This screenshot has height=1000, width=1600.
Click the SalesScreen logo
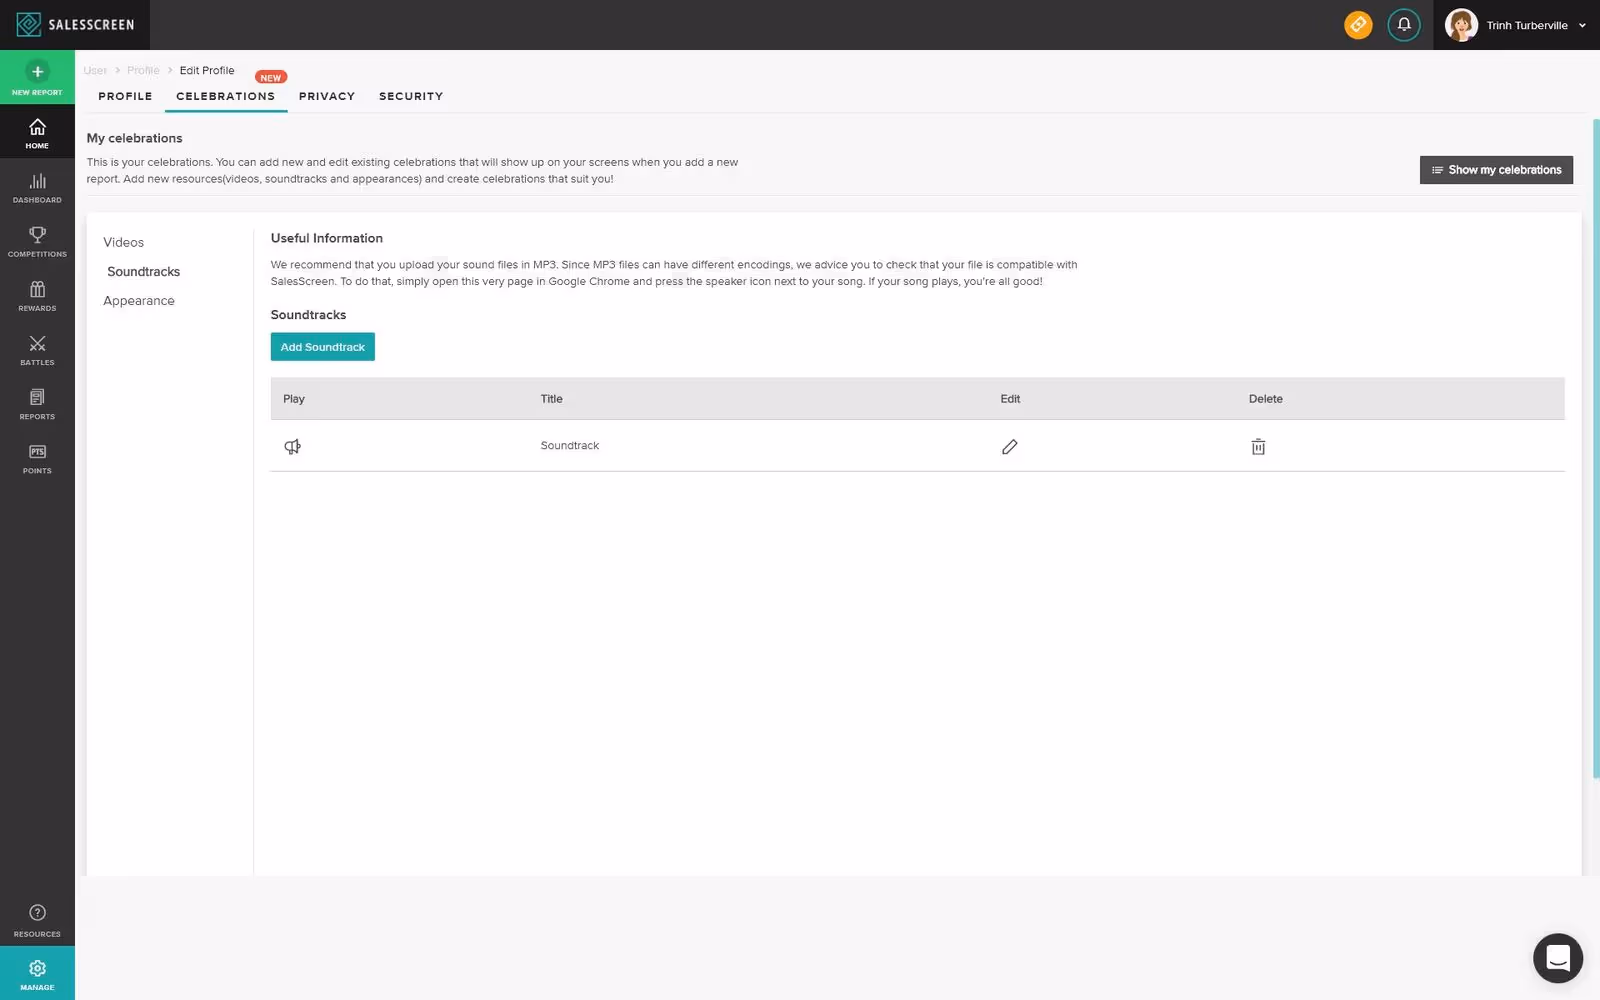(x=75, y=24)
